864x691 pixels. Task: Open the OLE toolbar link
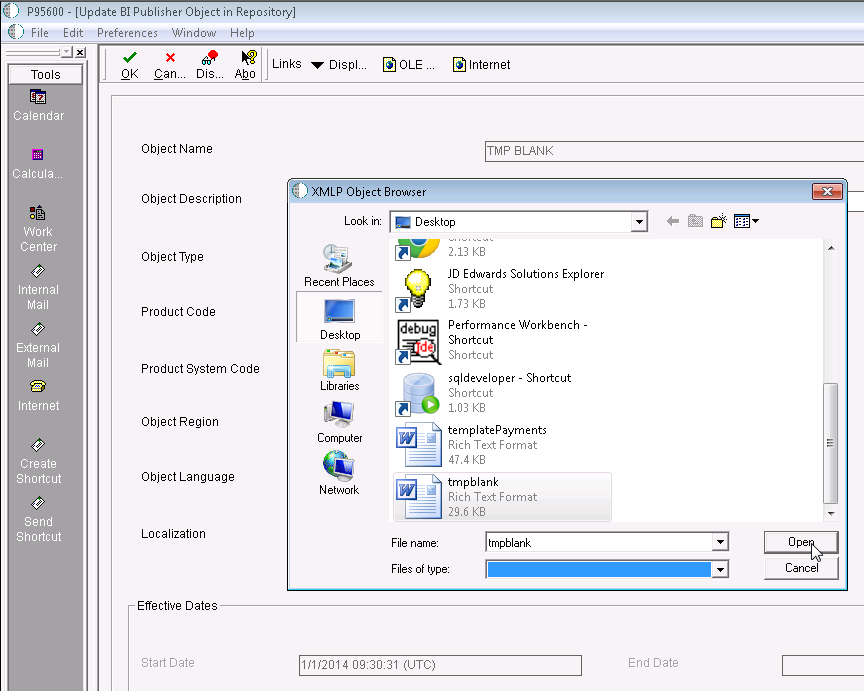coord(409,64)
